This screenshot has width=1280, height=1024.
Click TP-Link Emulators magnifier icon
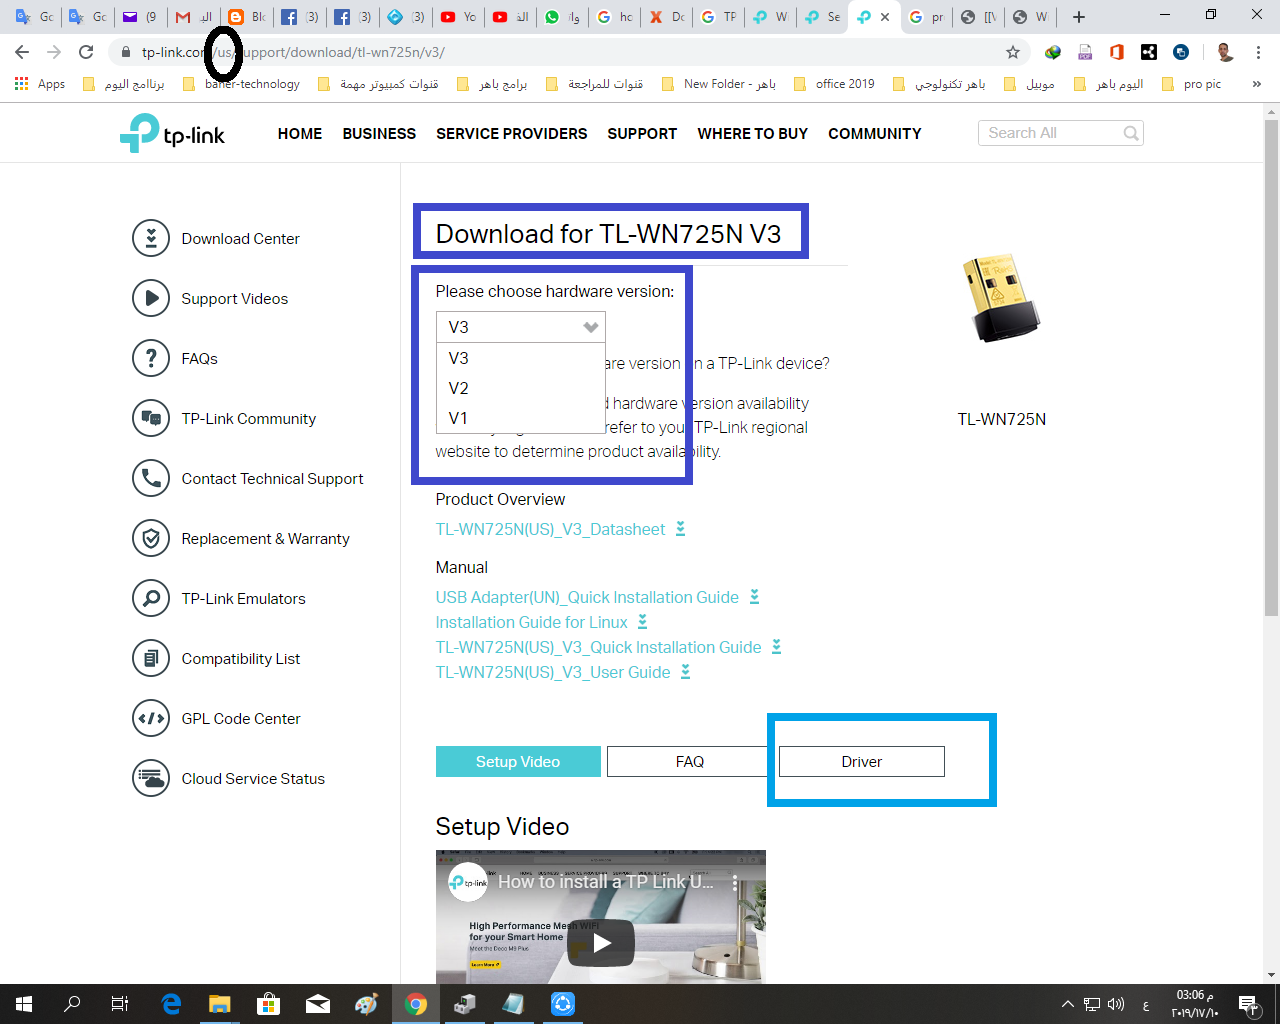(x=151, y=599)
